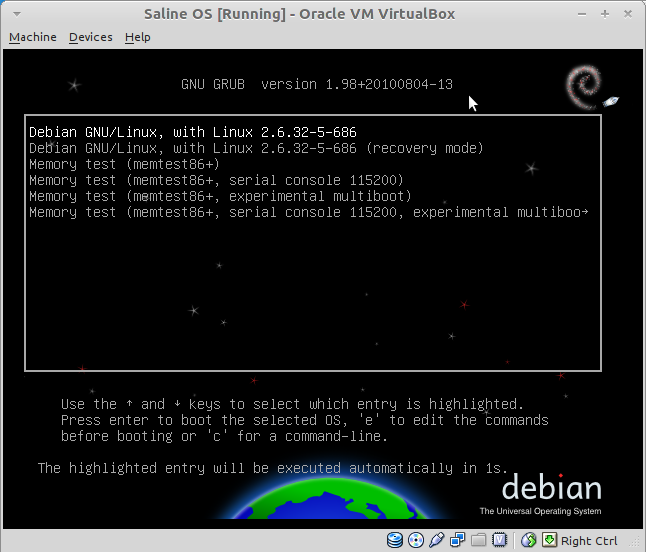
Task: Maximize the VirtualBox window with plus button
Action: point(605,14)
